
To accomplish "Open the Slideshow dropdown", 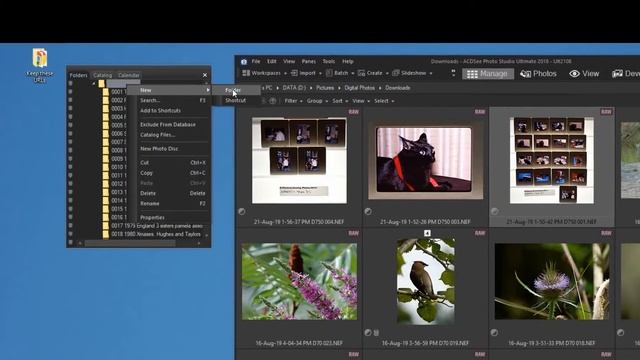I will (x=412, y=73).
